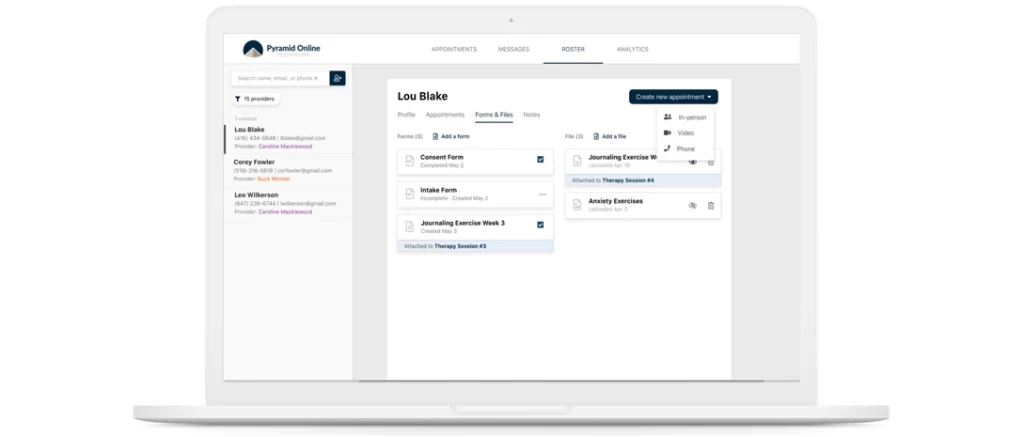Toggle the Journaling Exercise Week 3 checkbox
Image resolution: width=1024 pixels, height=437 pixels.
[541, 225]
